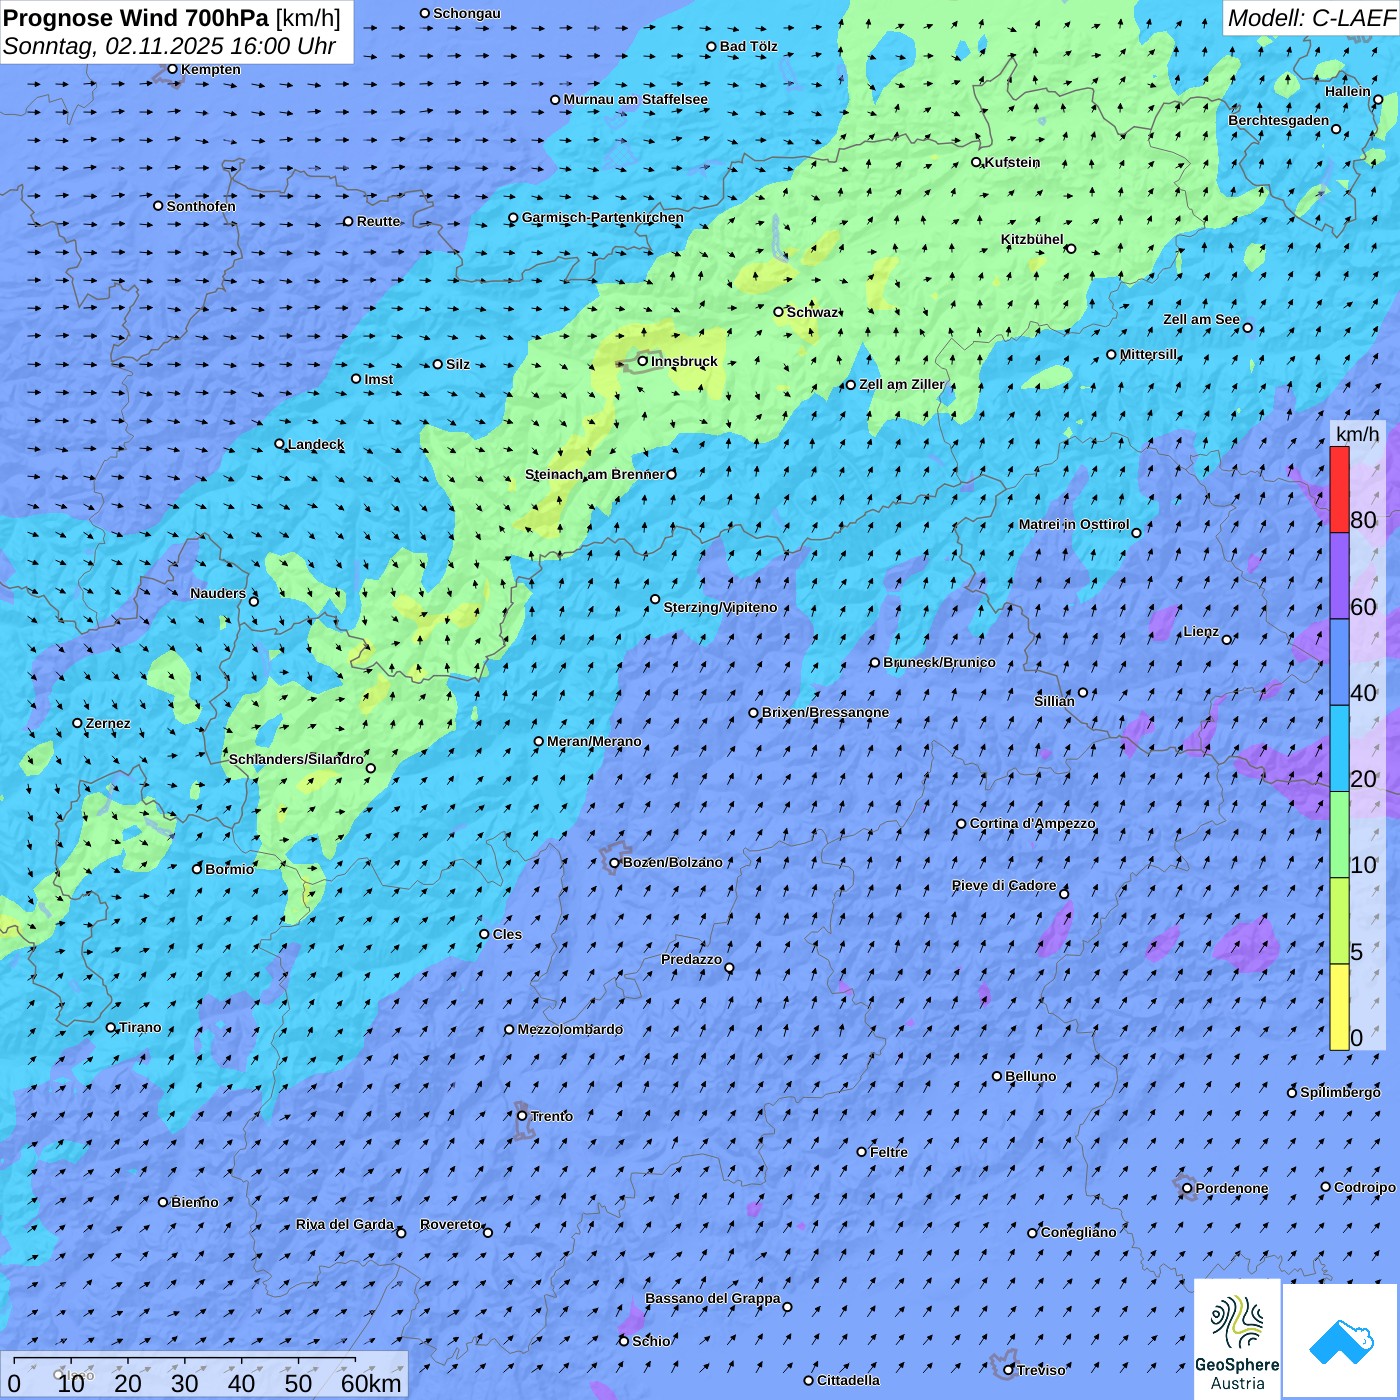This screenshot has height=1400, width=1400.
Task: Click the Trento city marker
Action: tap(522, 1116)
